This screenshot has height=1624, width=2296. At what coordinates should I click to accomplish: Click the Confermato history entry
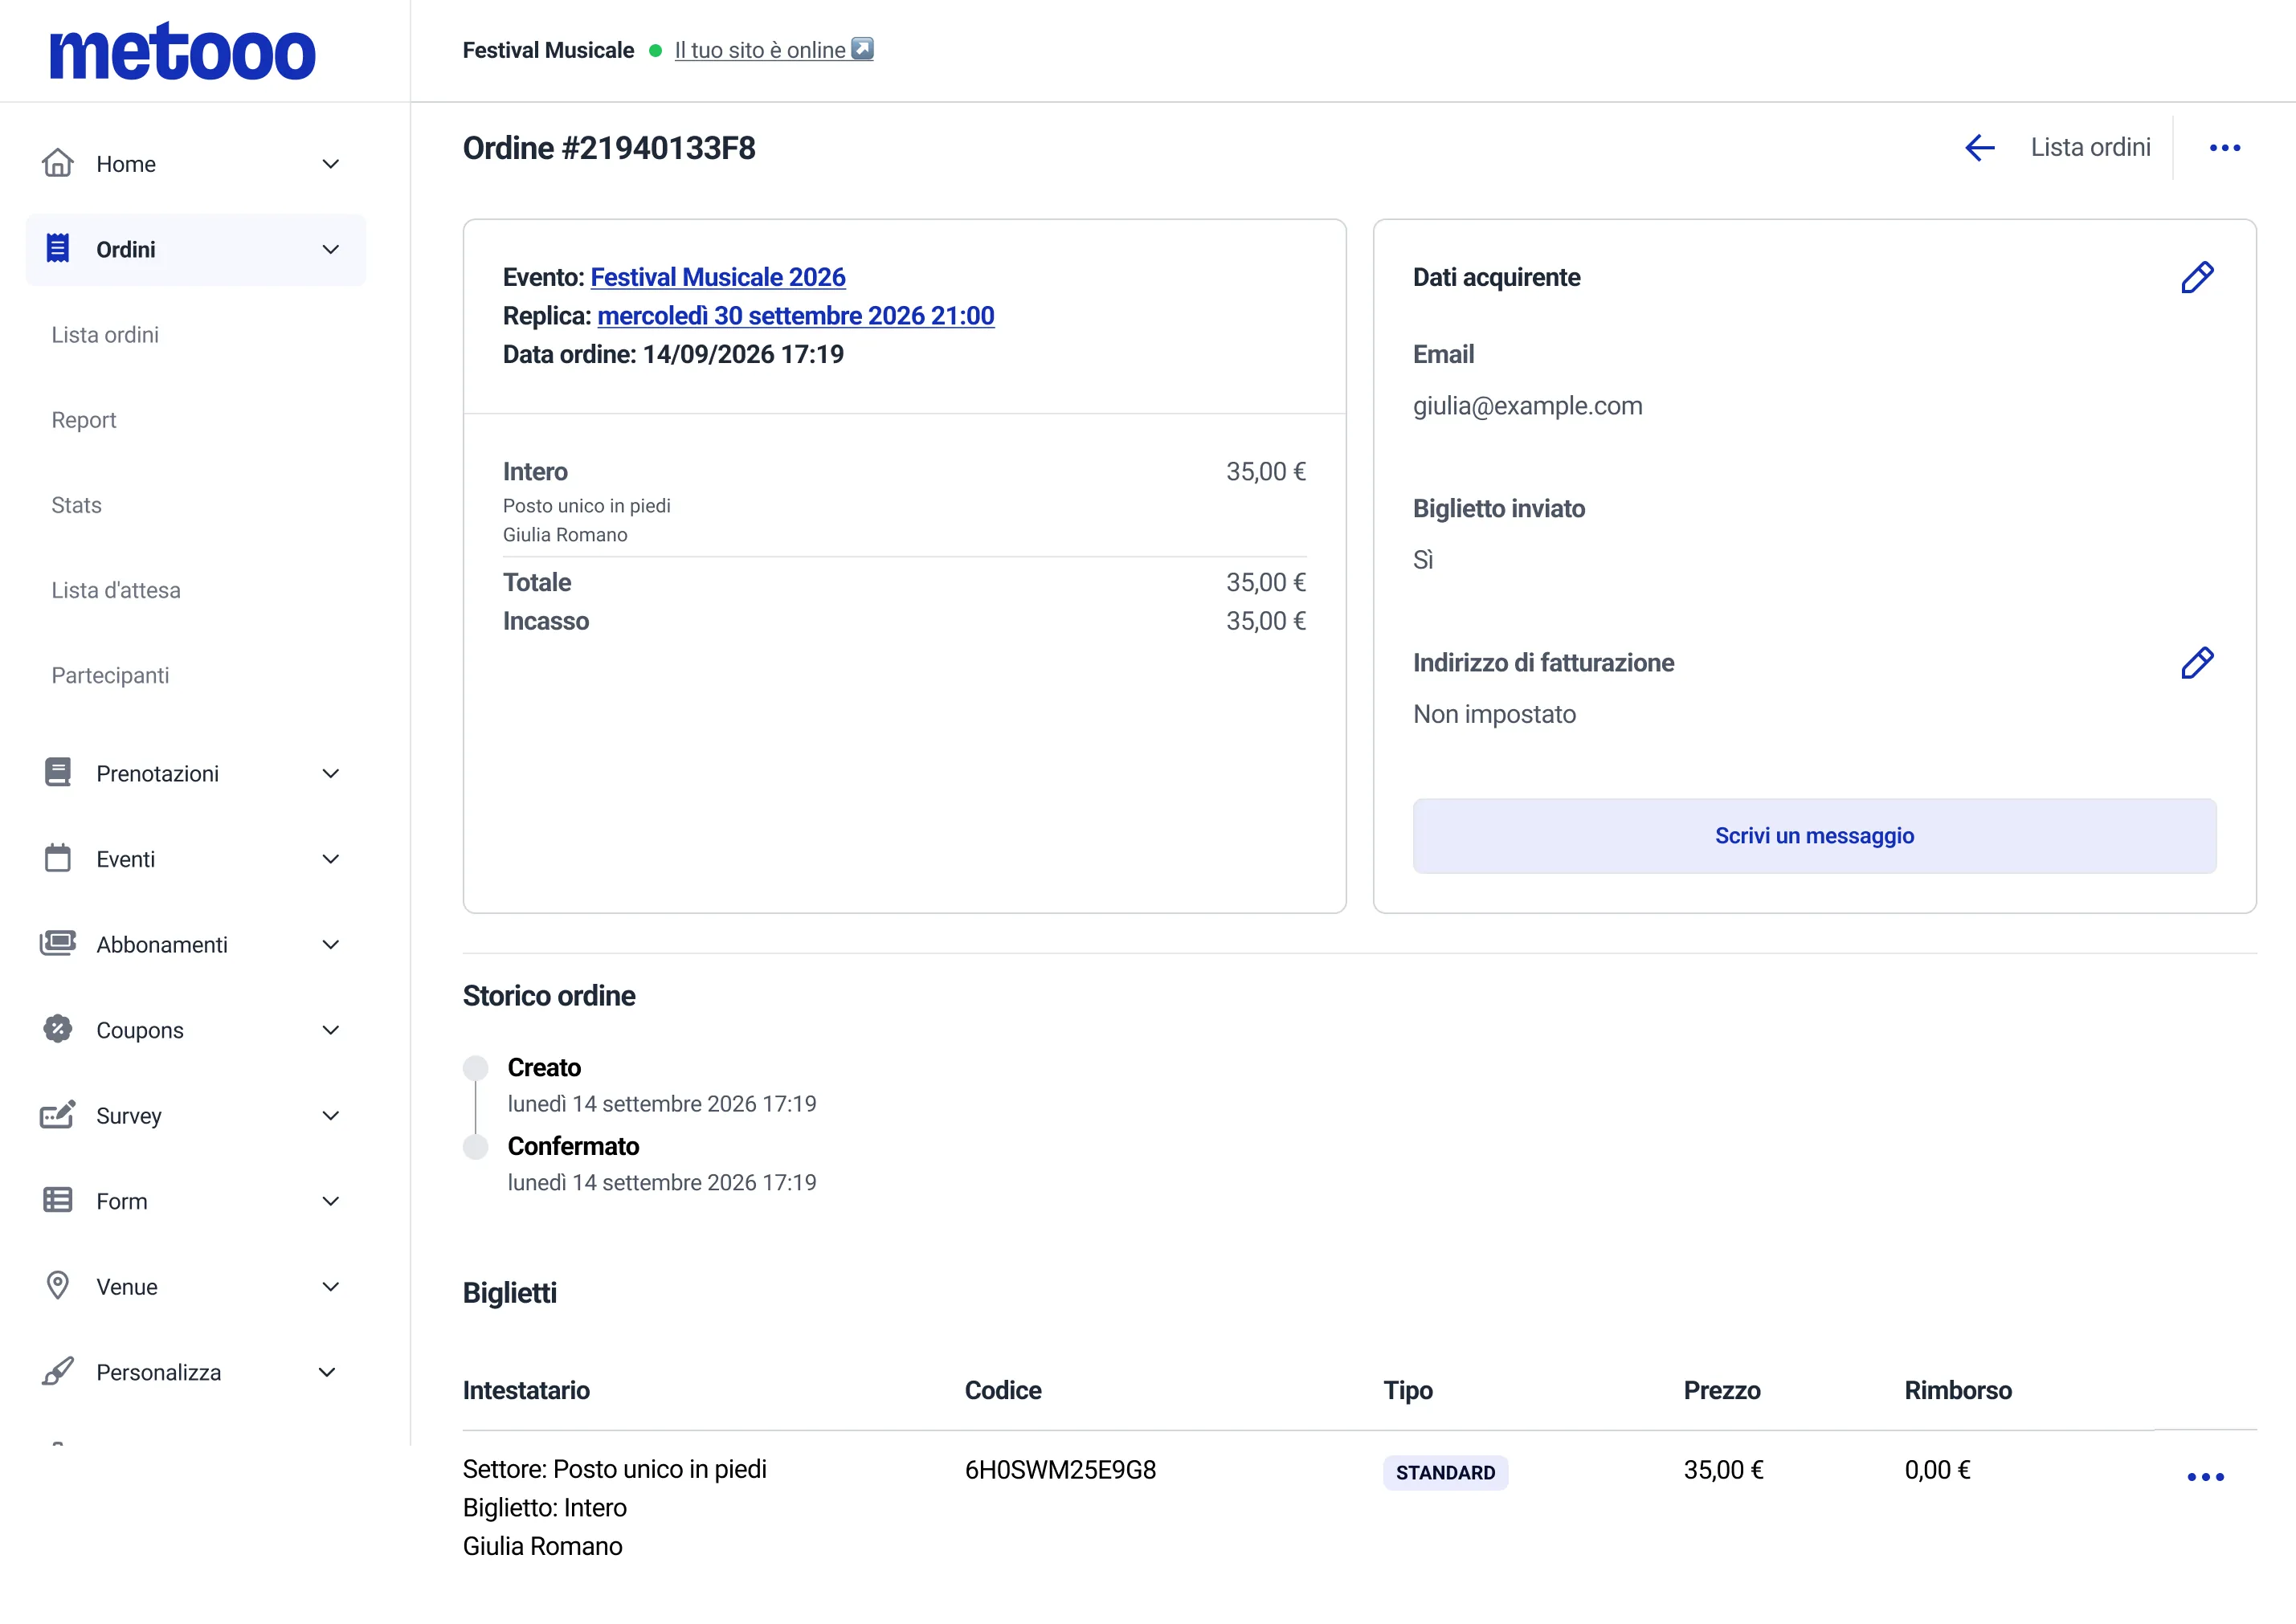(573, 1146)
